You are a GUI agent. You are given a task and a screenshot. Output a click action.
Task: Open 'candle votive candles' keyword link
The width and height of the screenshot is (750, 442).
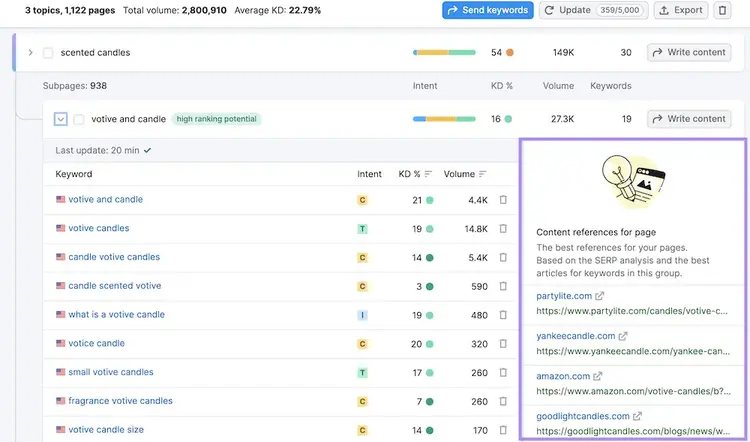[114, 257]
